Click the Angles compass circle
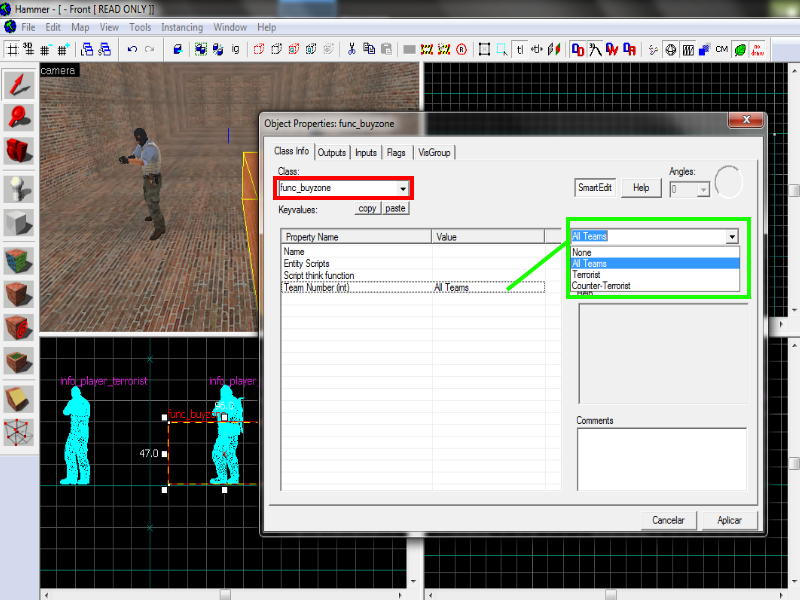Viewport: 800px width, 600px height. click(x=729, y=182)
